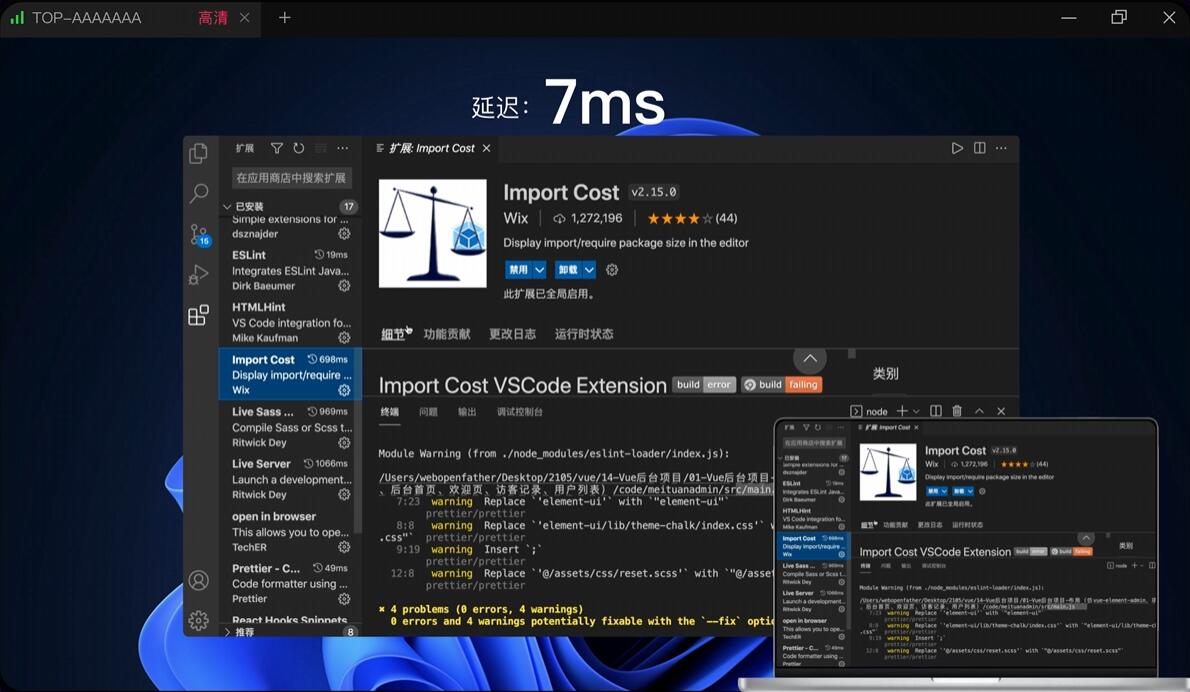Select Prettier in the extensions list

290,583
